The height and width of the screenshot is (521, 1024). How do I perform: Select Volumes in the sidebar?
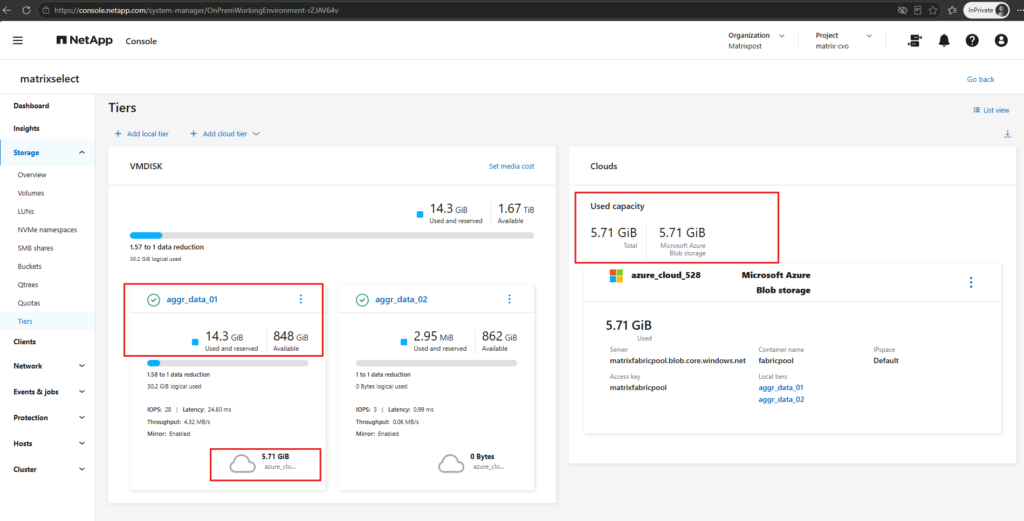click(x=31, y=193)
